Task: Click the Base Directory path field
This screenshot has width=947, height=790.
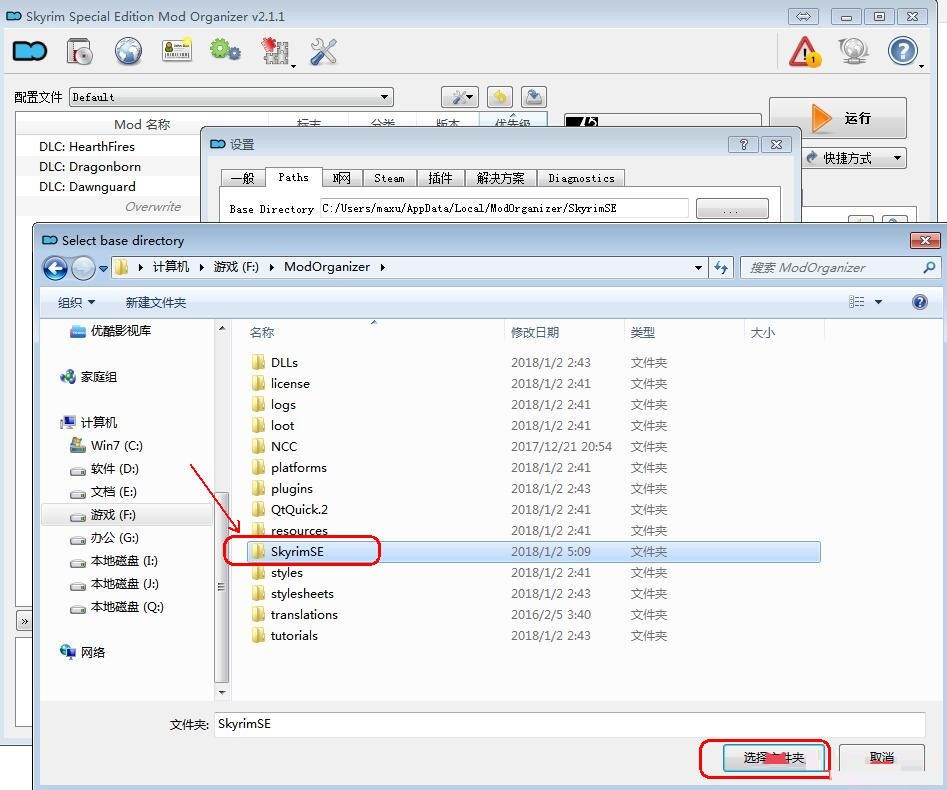Action: pos(504,208)
